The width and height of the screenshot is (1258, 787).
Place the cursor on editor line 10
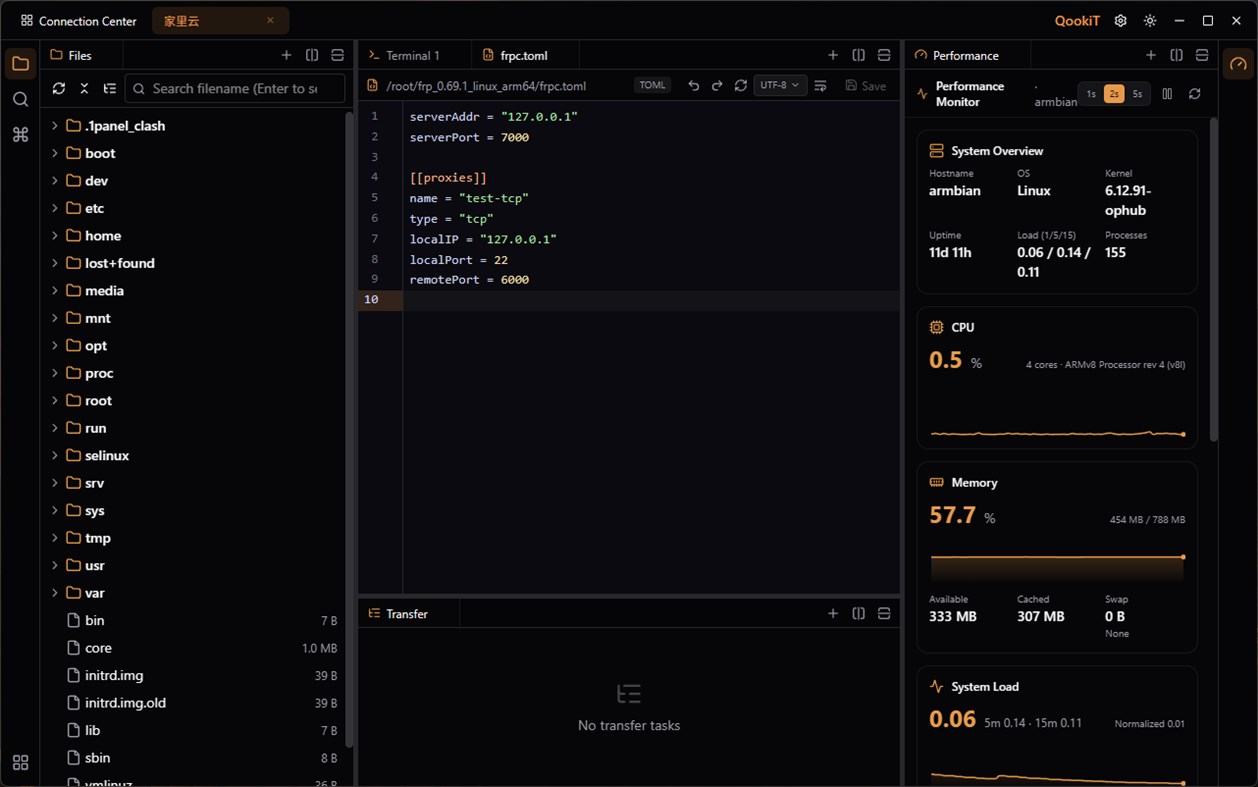pyautogui.click(x=650, y=300)
